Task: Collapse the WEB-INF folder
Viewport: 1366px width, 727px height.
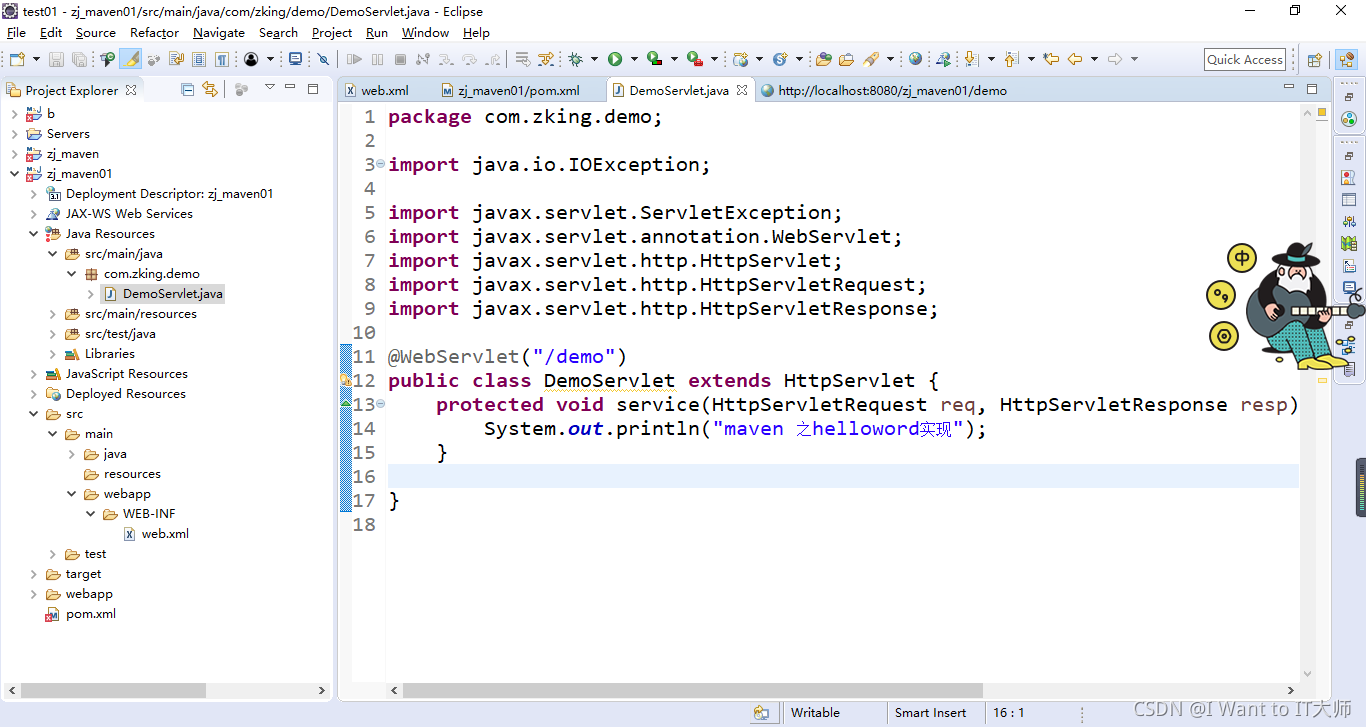Action: [91, 514]
